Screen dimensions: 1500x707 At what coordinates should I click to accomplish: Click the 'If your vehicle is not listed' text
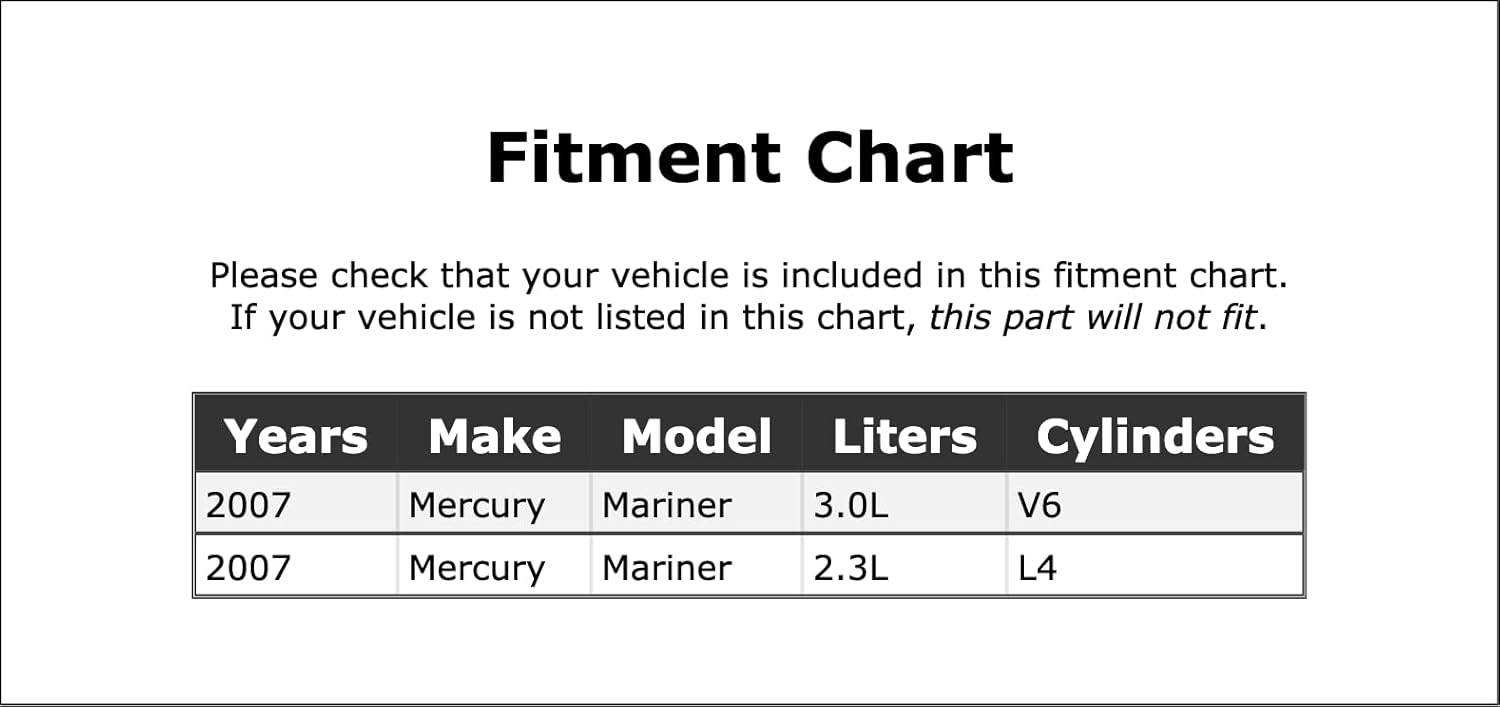(573, 318)
